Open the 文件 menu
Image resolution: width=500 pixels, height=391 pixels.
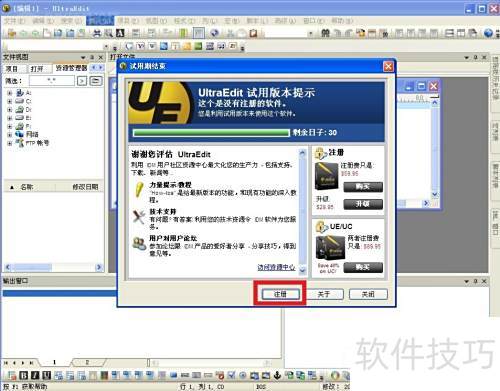tap(14, 21)
